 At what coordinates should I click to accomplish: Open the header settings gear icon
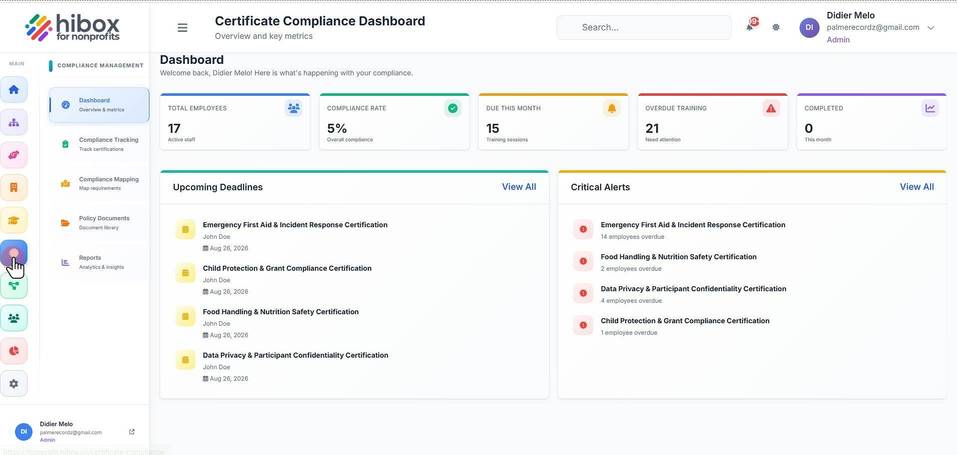[776, 27]
